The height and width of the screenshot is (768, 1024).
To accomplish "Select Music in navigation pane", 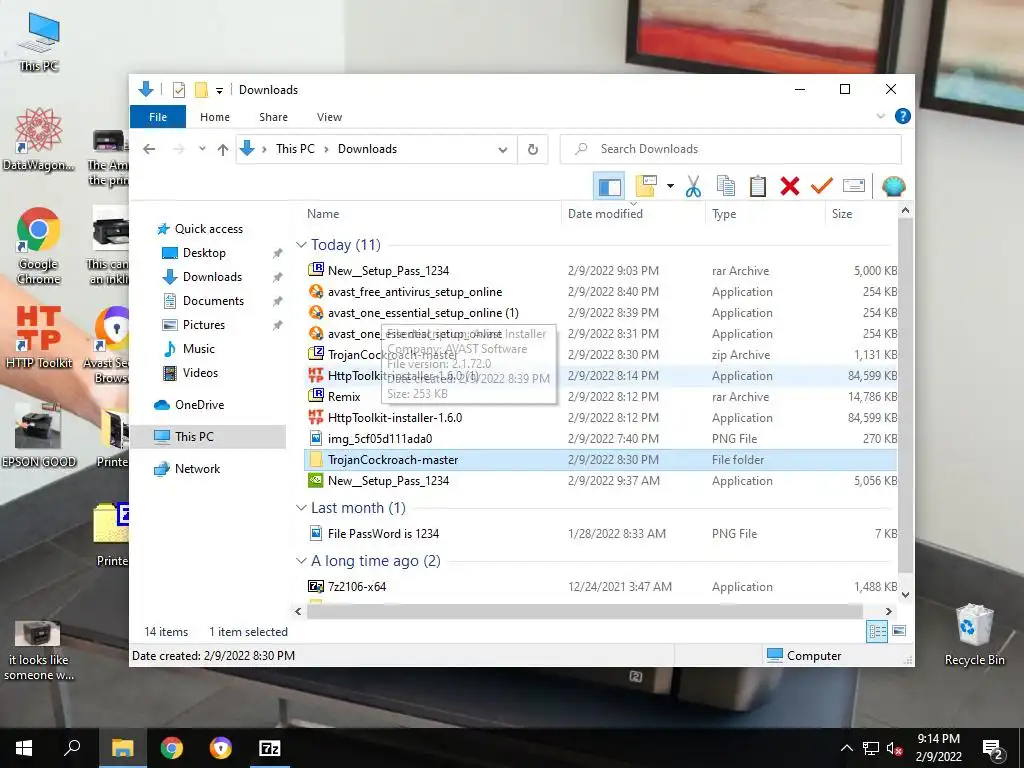I will pos(199,349).
